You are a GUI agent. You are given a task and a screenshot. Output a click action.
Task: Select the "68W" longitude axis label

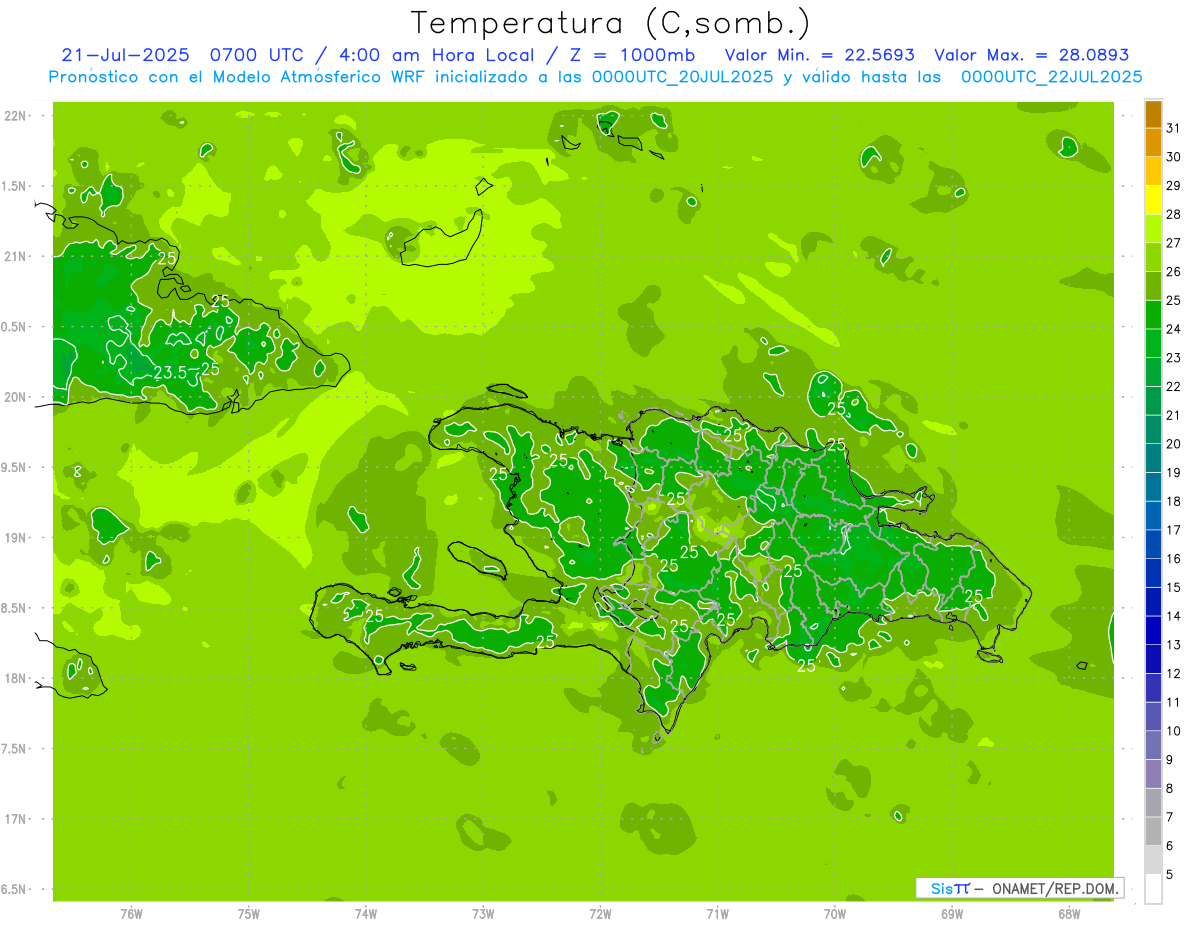coord(1069,914)
